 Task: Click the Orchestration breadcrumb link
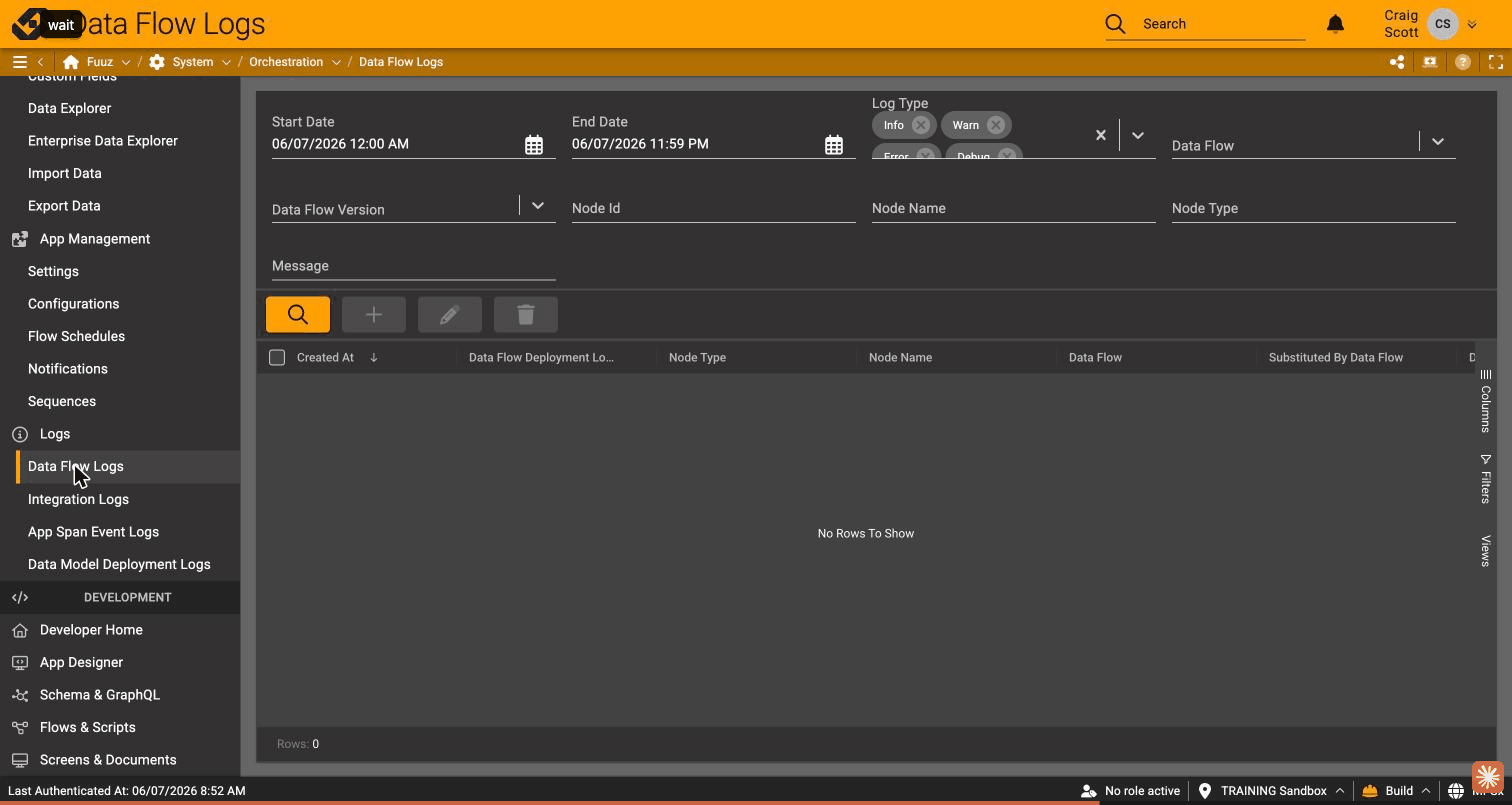point(286,62)
